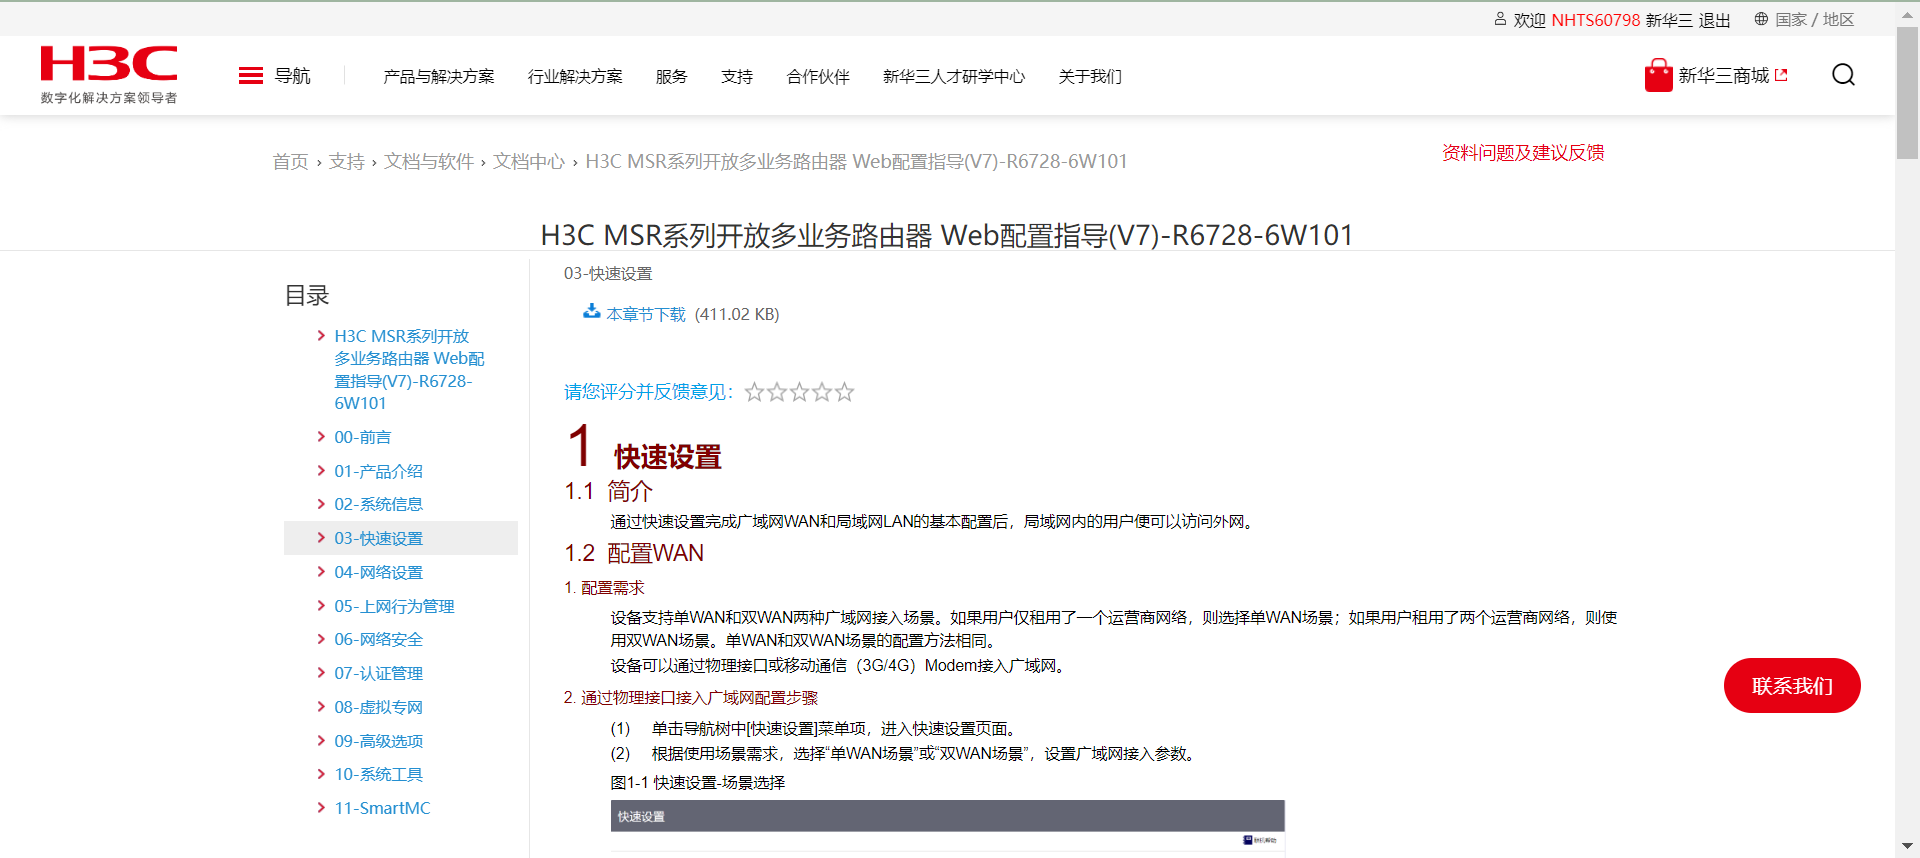Click the chapter download icon
This screenshot has height=858, width=1920.
[592, 312]
